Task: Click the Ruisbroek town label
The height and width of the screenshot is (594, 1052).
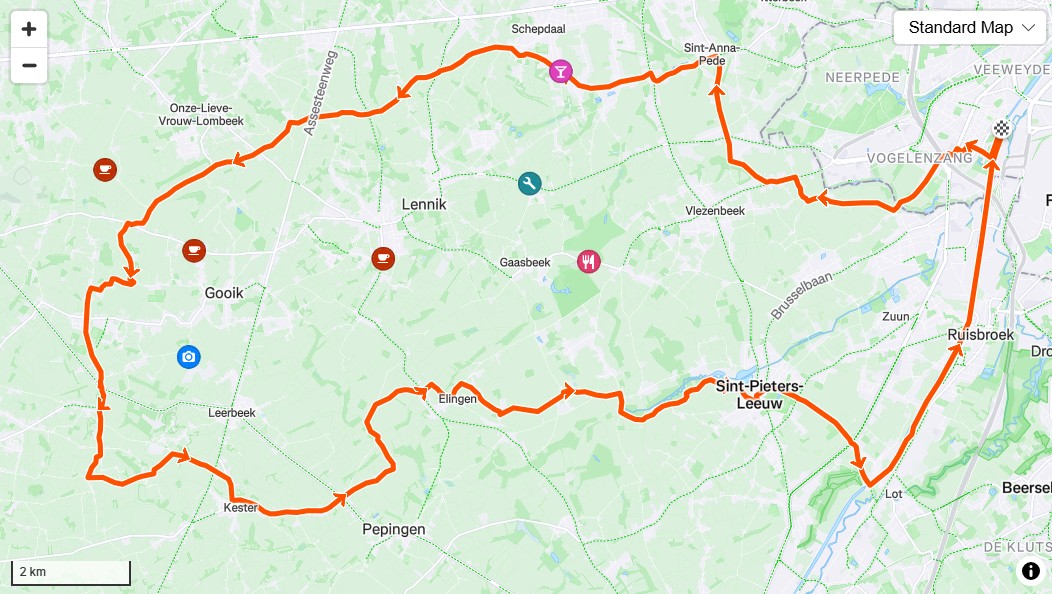Action: click(x=981, y=335)
